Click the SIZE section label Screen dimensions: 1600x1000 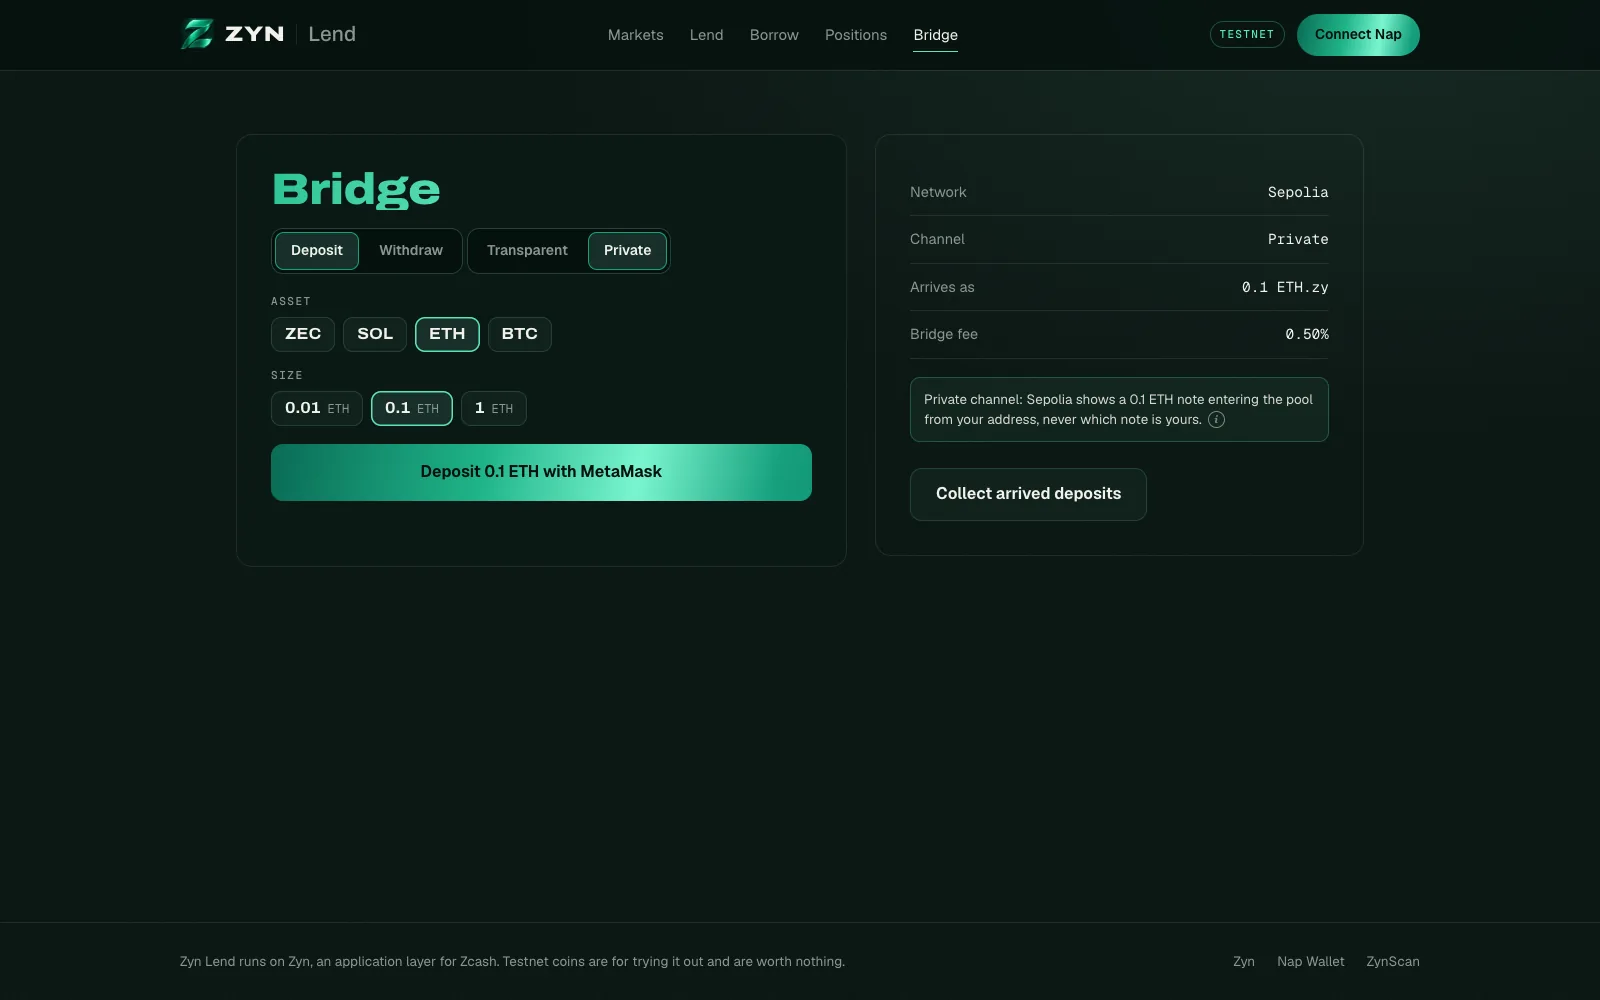[x=287, y=375]
